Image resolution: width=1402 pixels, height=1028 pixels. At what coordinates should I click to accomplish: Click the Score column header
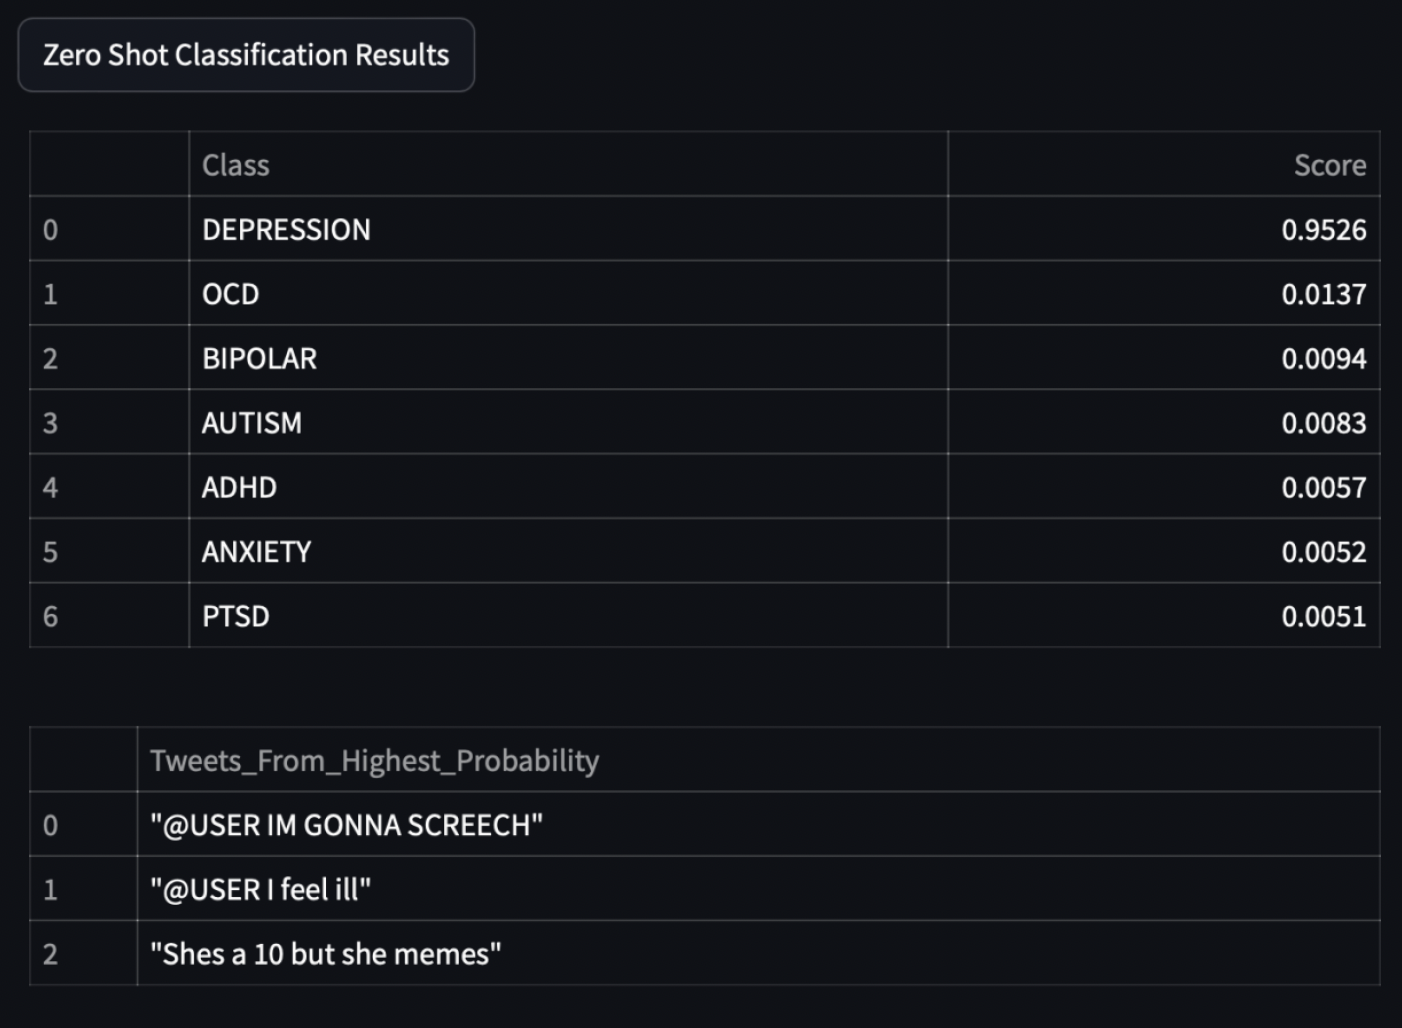[x=1329, y=165]
